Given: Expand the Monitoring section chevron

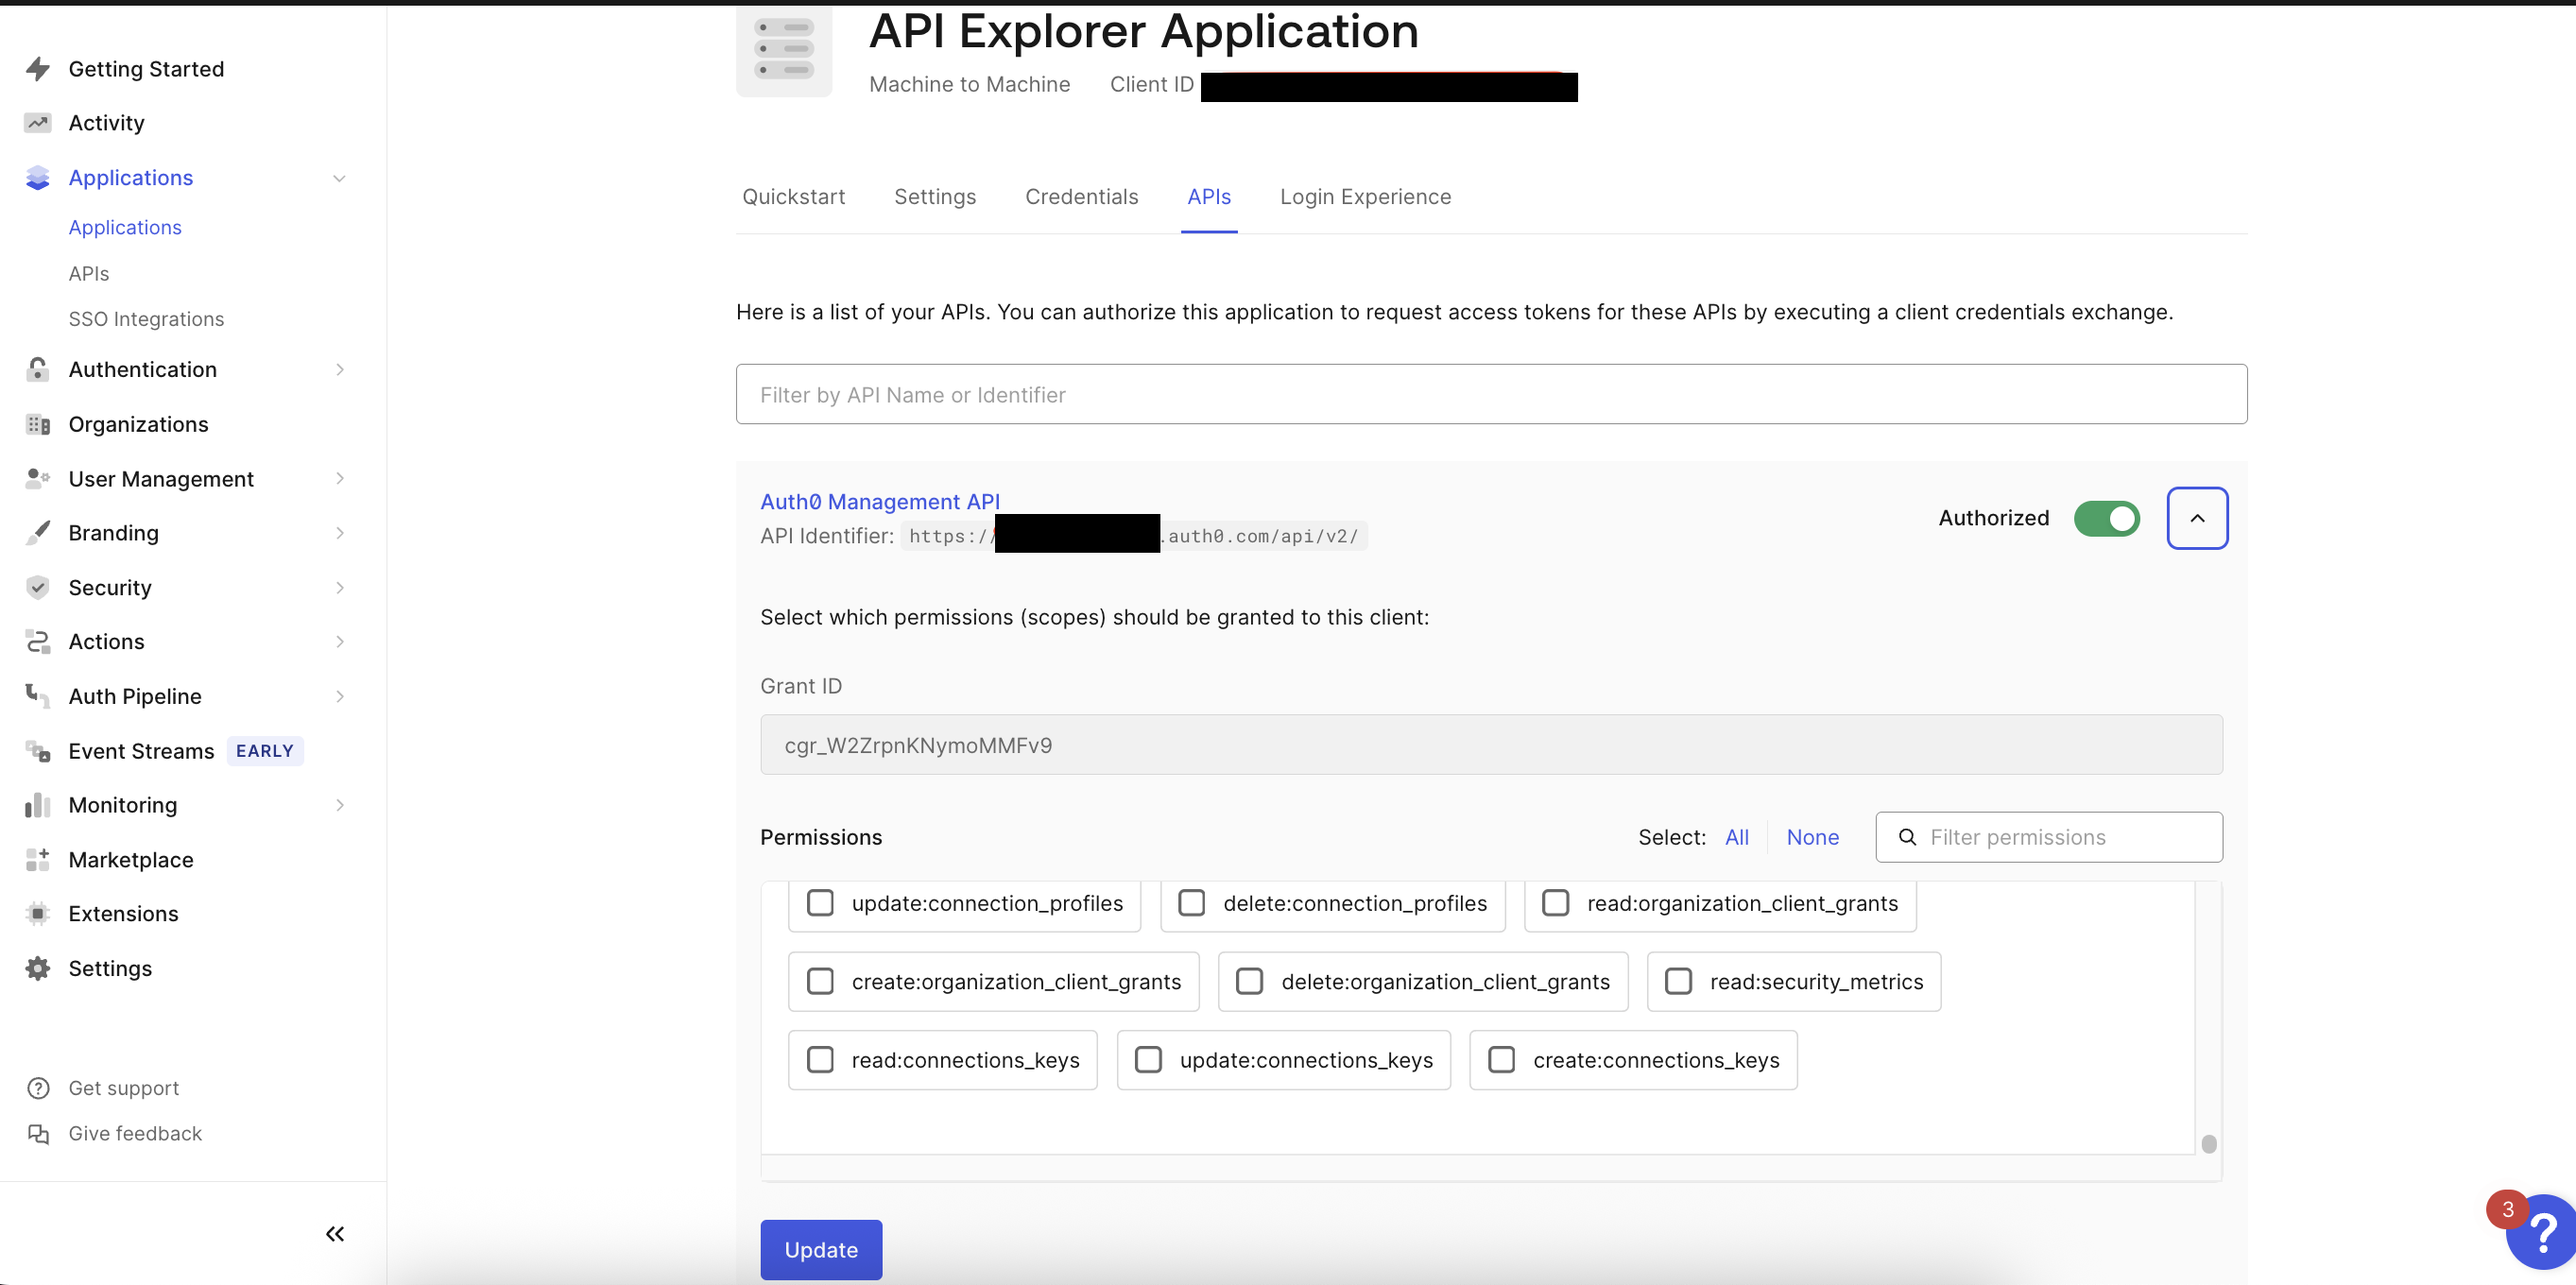Looking at the screenshot, I should click(340, 805).
